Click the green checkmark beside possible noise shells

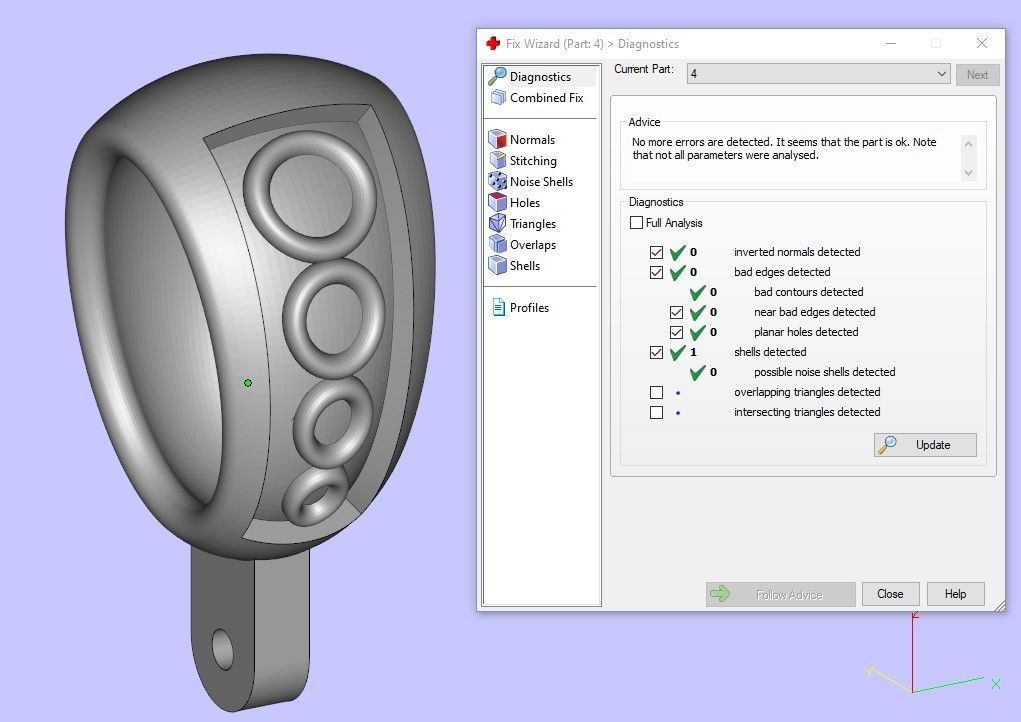point(697,372)
